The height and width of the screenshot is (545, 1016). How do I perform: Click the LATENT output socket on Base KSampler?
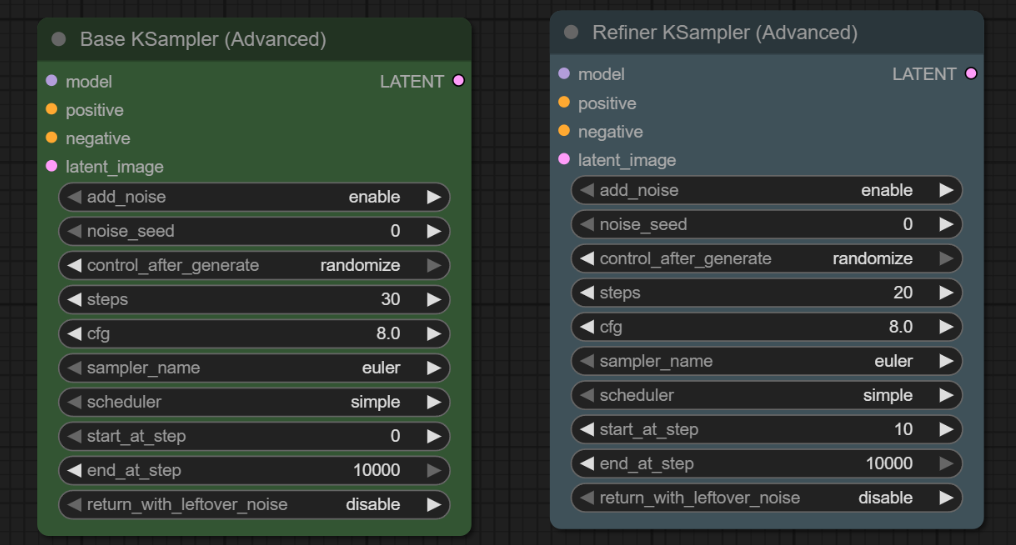(458, 81)
